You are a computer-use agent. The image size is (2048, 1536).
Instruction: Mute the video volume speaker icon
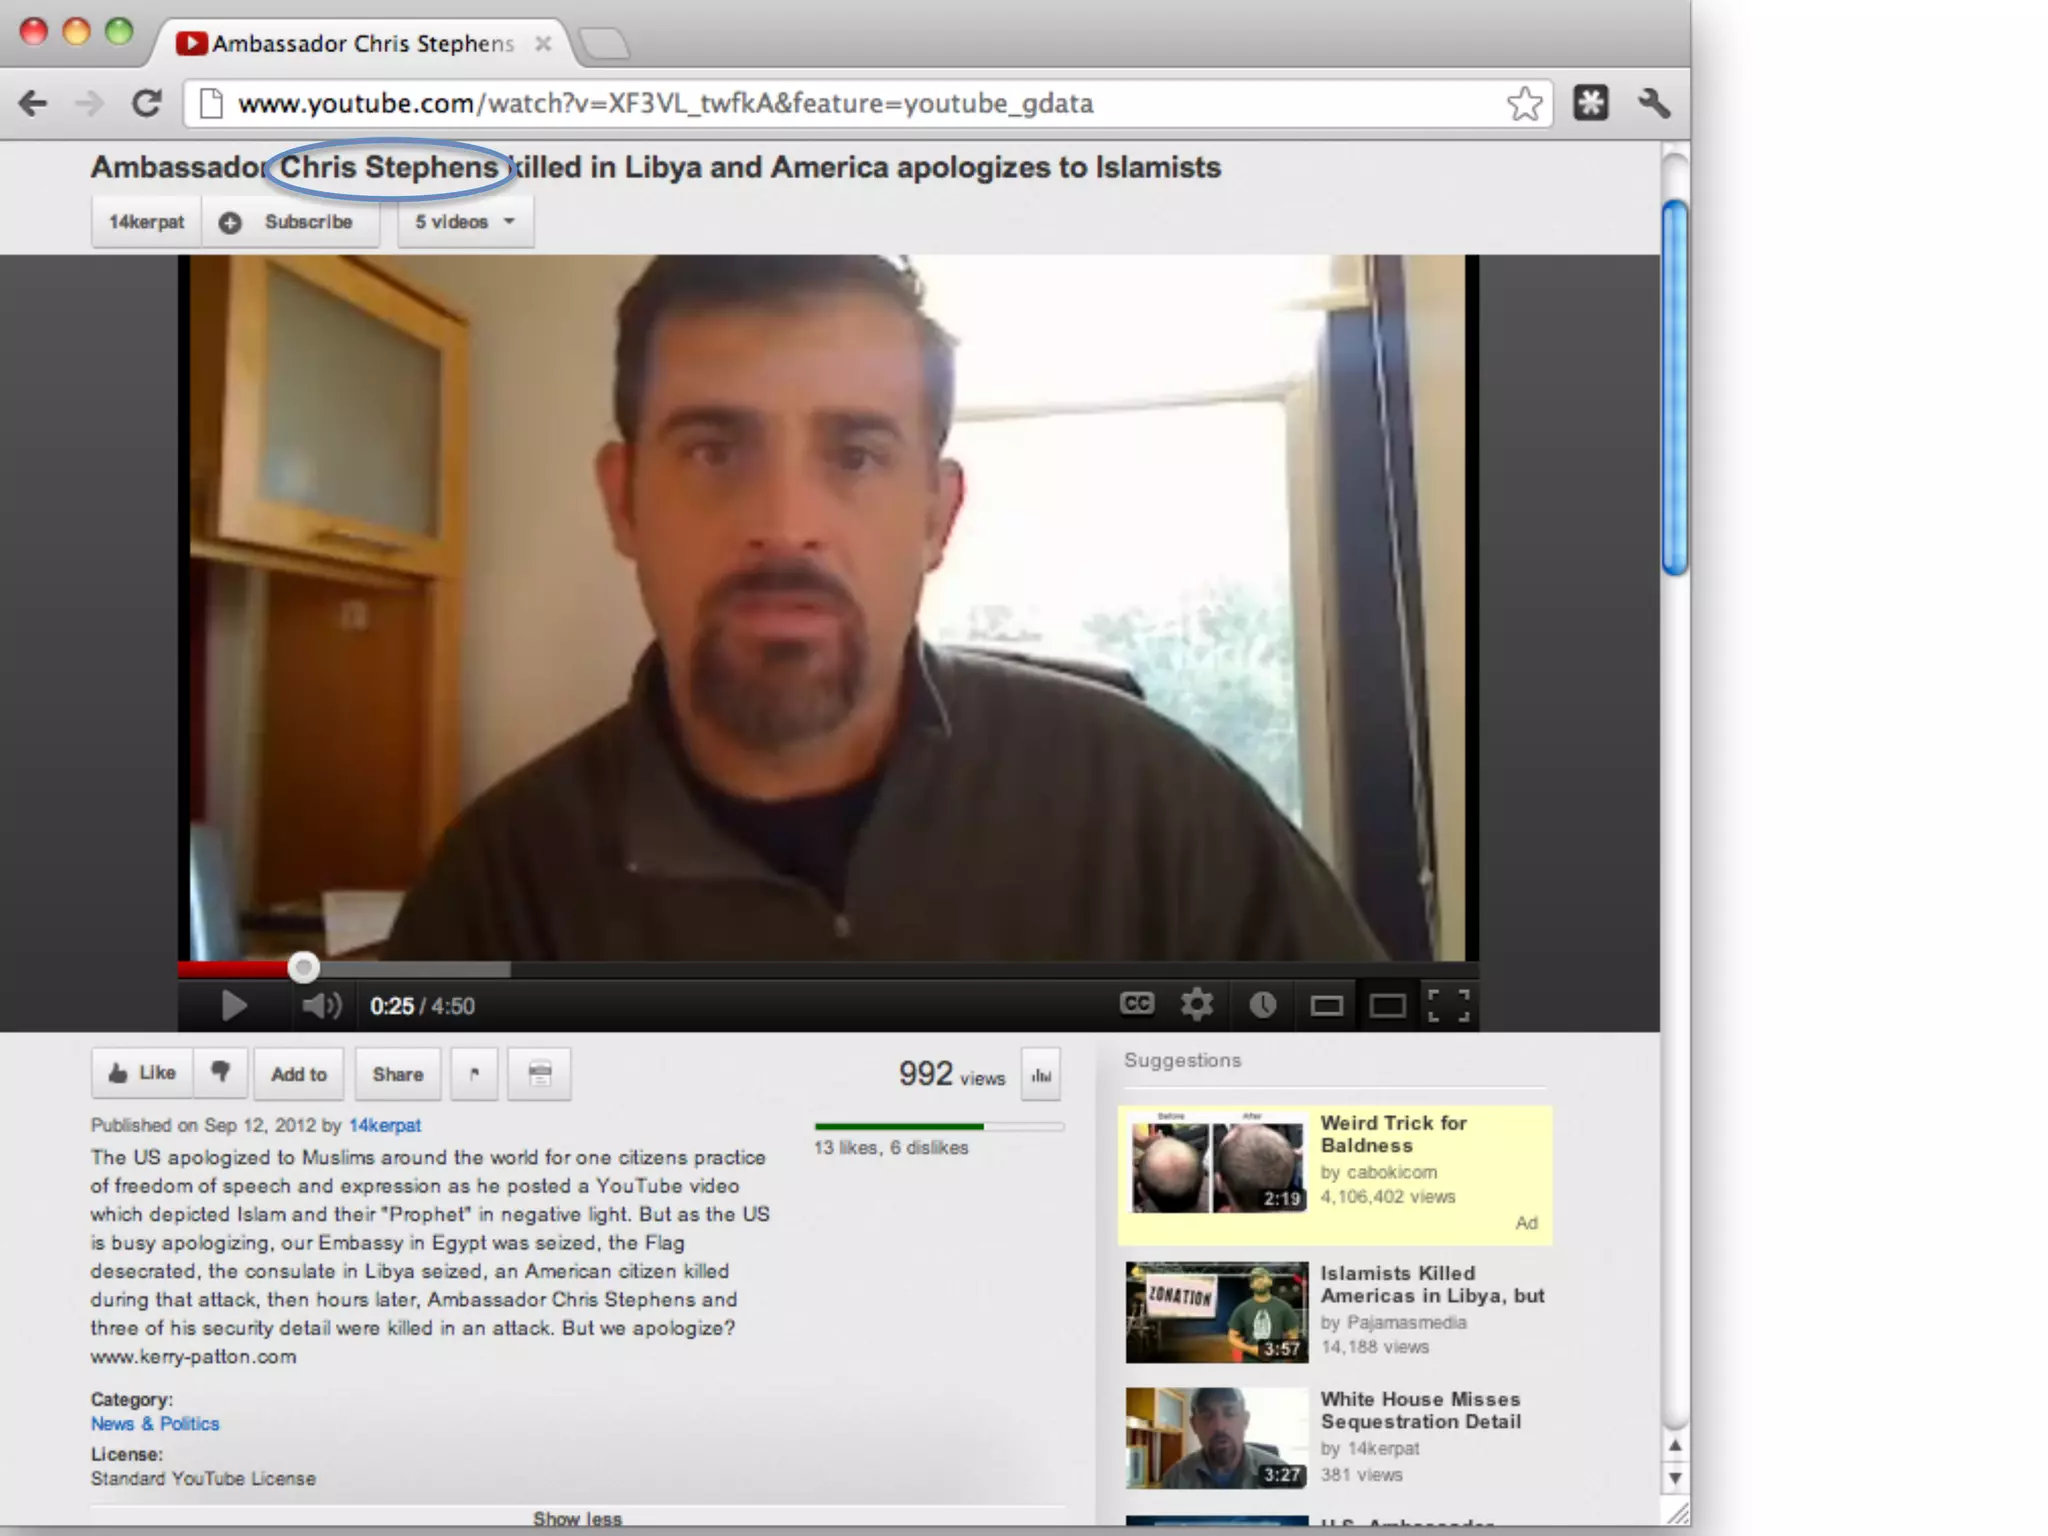point(321,1005)
